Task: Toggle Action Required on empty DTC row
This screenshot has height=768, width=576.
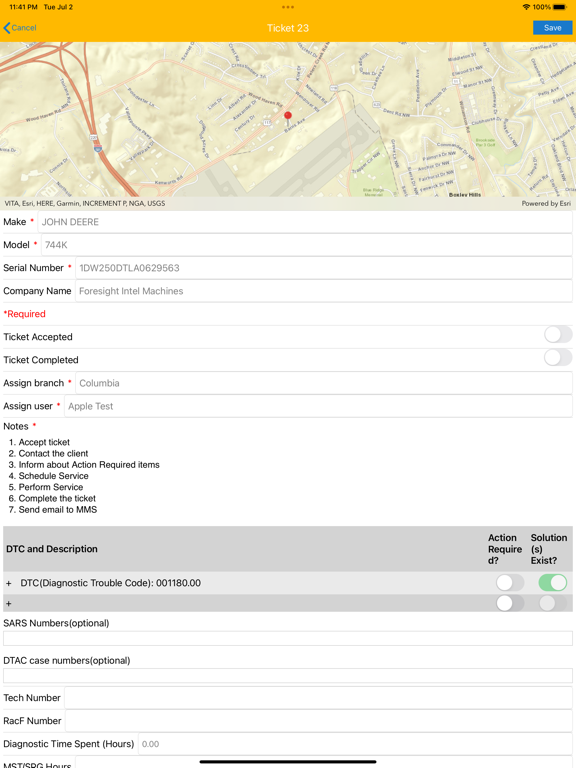Action: (510, 603)
